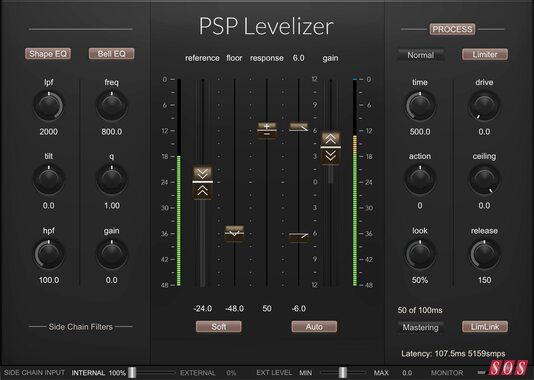Click the EXTERNAL 0% label
534x380 pixels.
pos(208,373)
